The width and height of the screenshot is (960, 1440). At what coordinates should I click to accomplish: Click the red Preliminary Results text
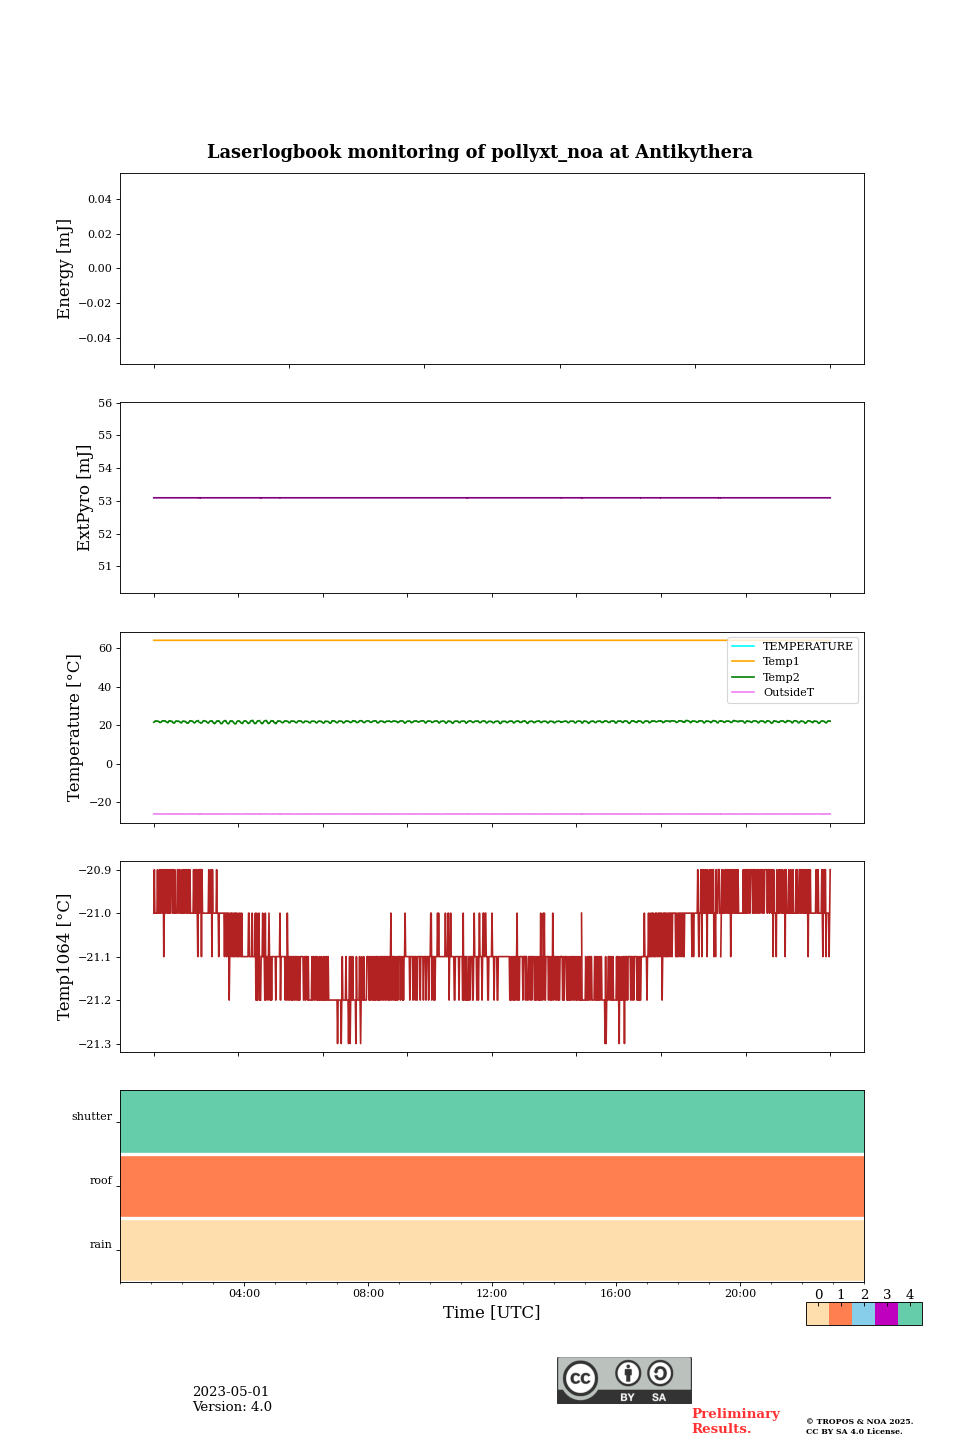[736, 1421]
